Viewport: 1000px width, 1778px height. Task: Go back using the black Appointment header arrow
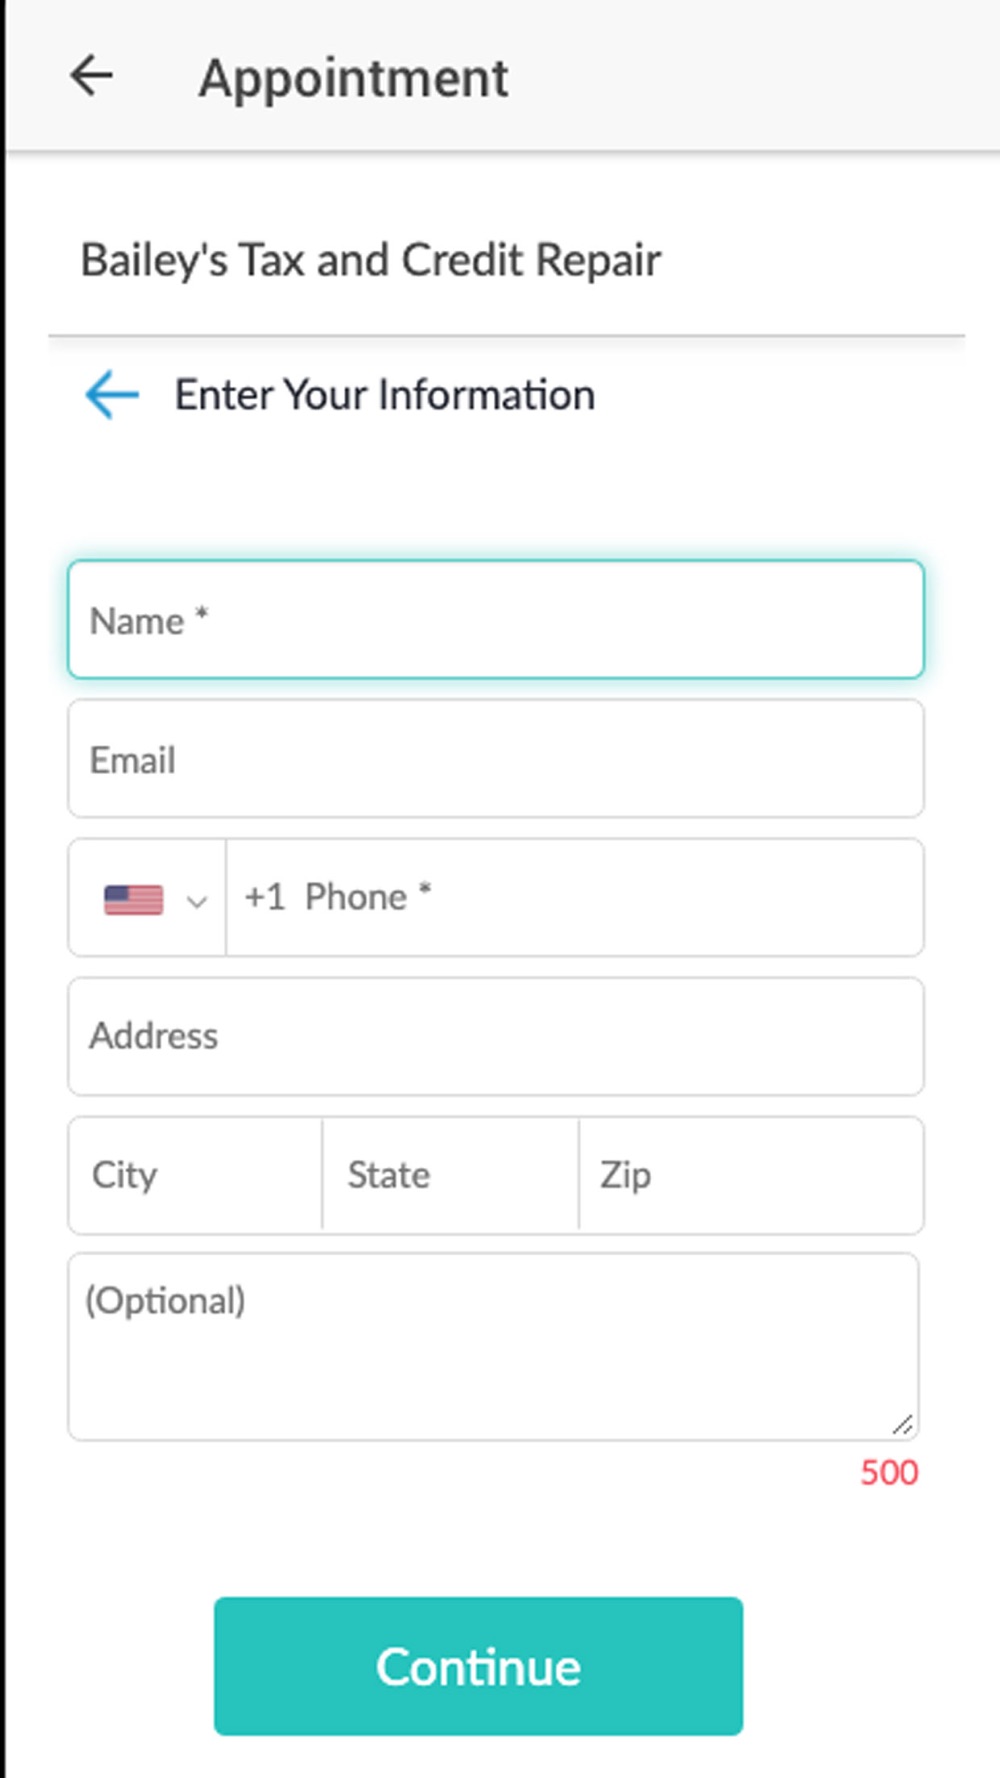(91, 76)
